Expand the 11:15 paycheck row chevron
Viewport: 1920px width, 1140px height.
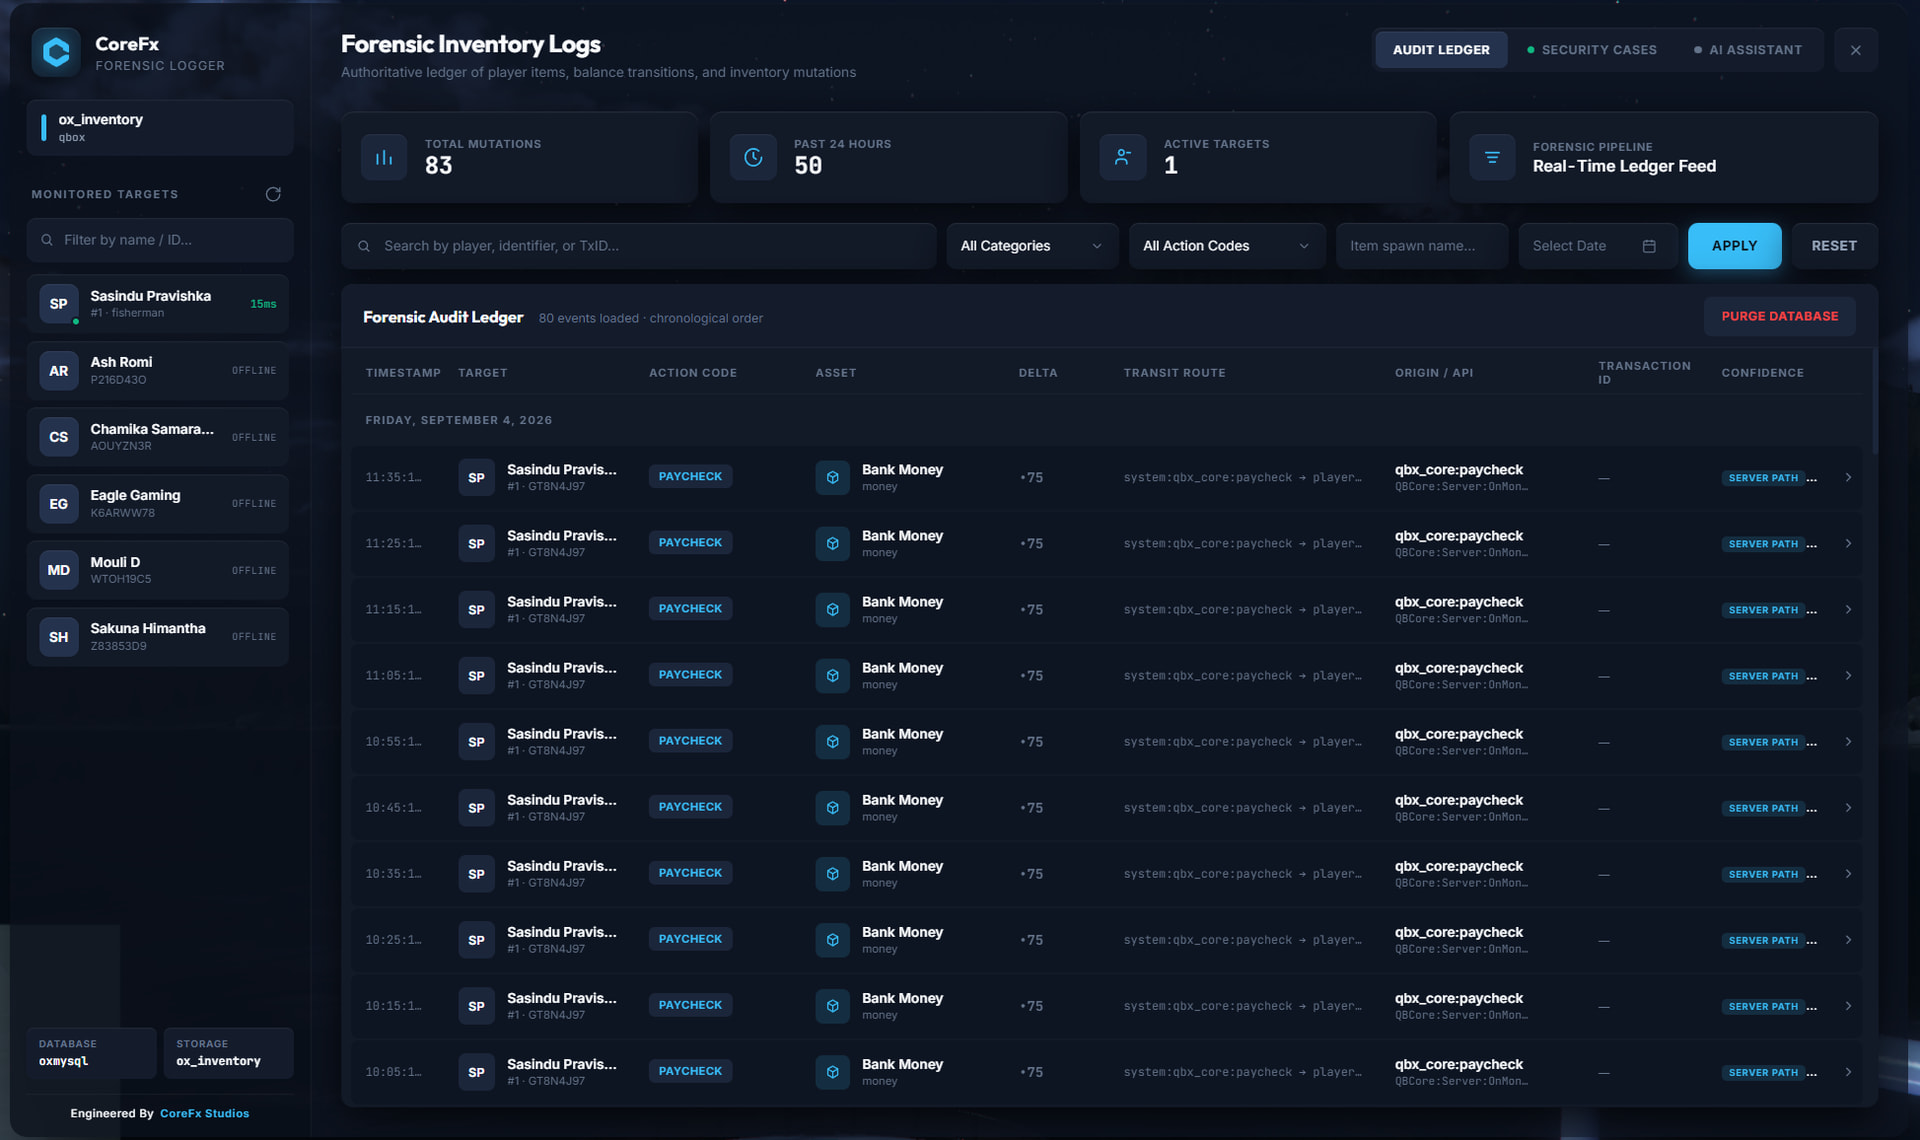1848,610
